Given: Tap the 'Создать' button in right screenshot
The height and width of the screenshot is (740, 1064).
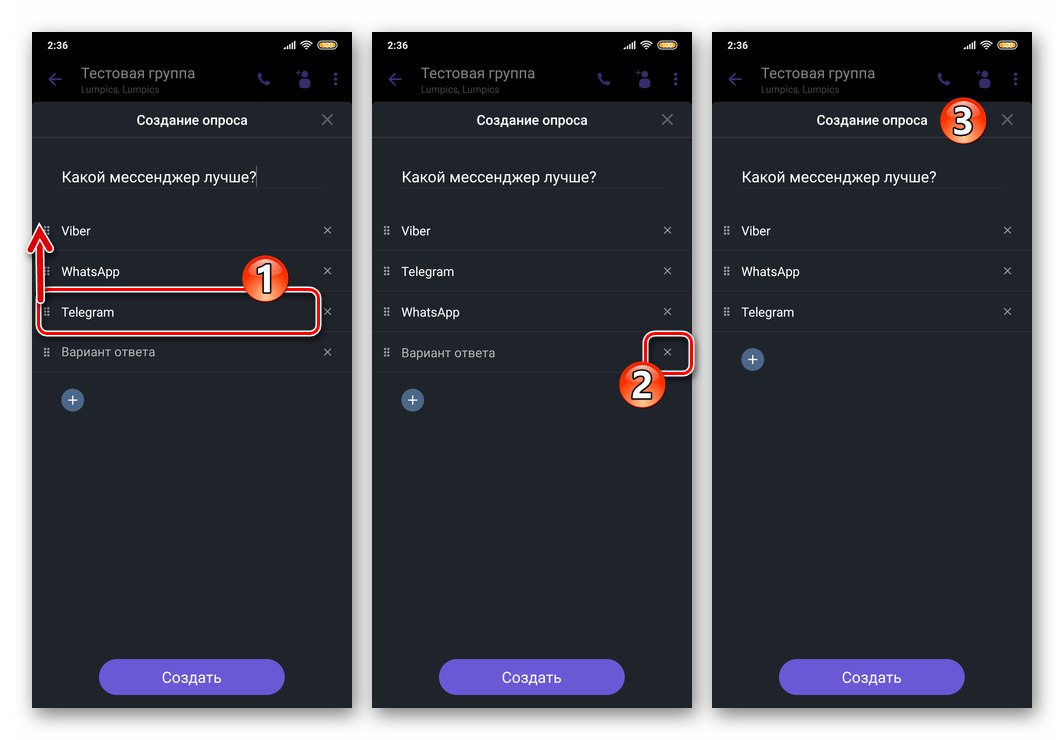Looking at the screenshot, I should coord(871,677).
